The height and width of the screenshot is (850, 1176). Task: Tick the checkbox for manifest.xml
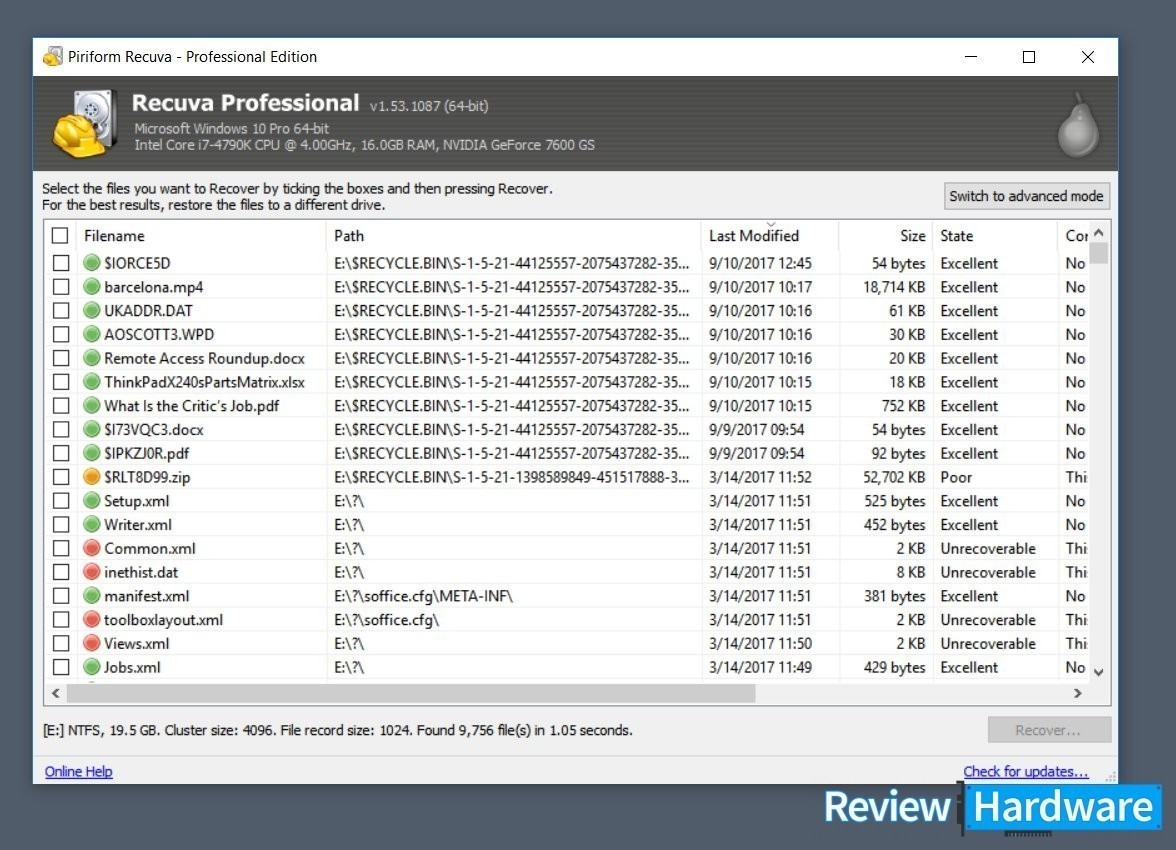(62, 596)
